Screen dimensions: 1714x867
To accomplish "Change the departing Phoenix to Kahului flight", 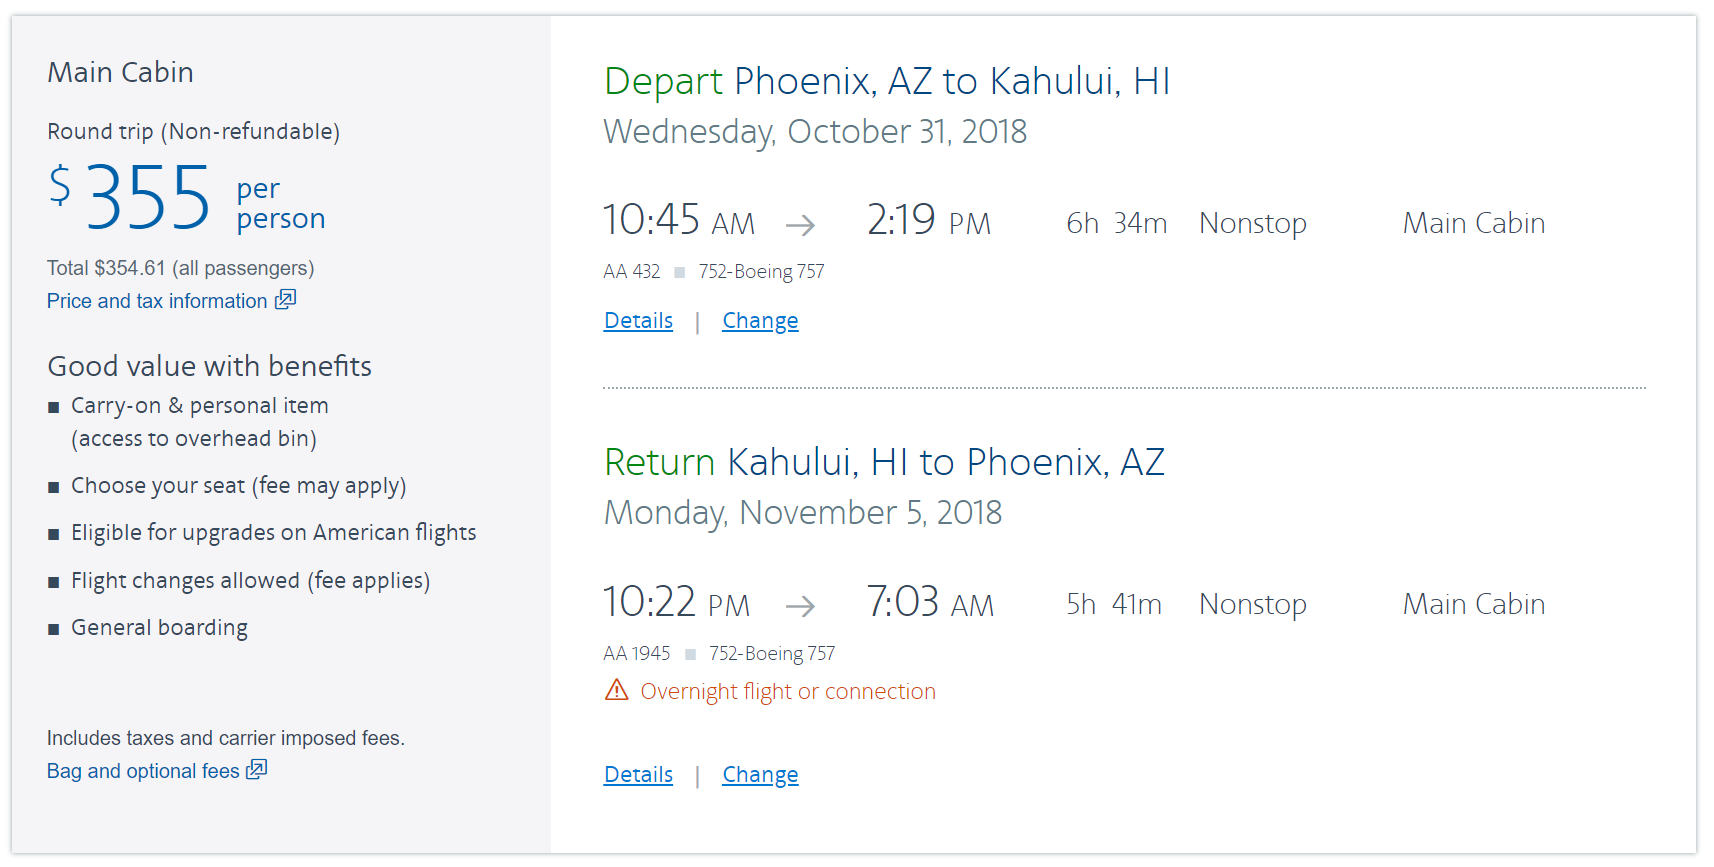I will tap(760, 321).
